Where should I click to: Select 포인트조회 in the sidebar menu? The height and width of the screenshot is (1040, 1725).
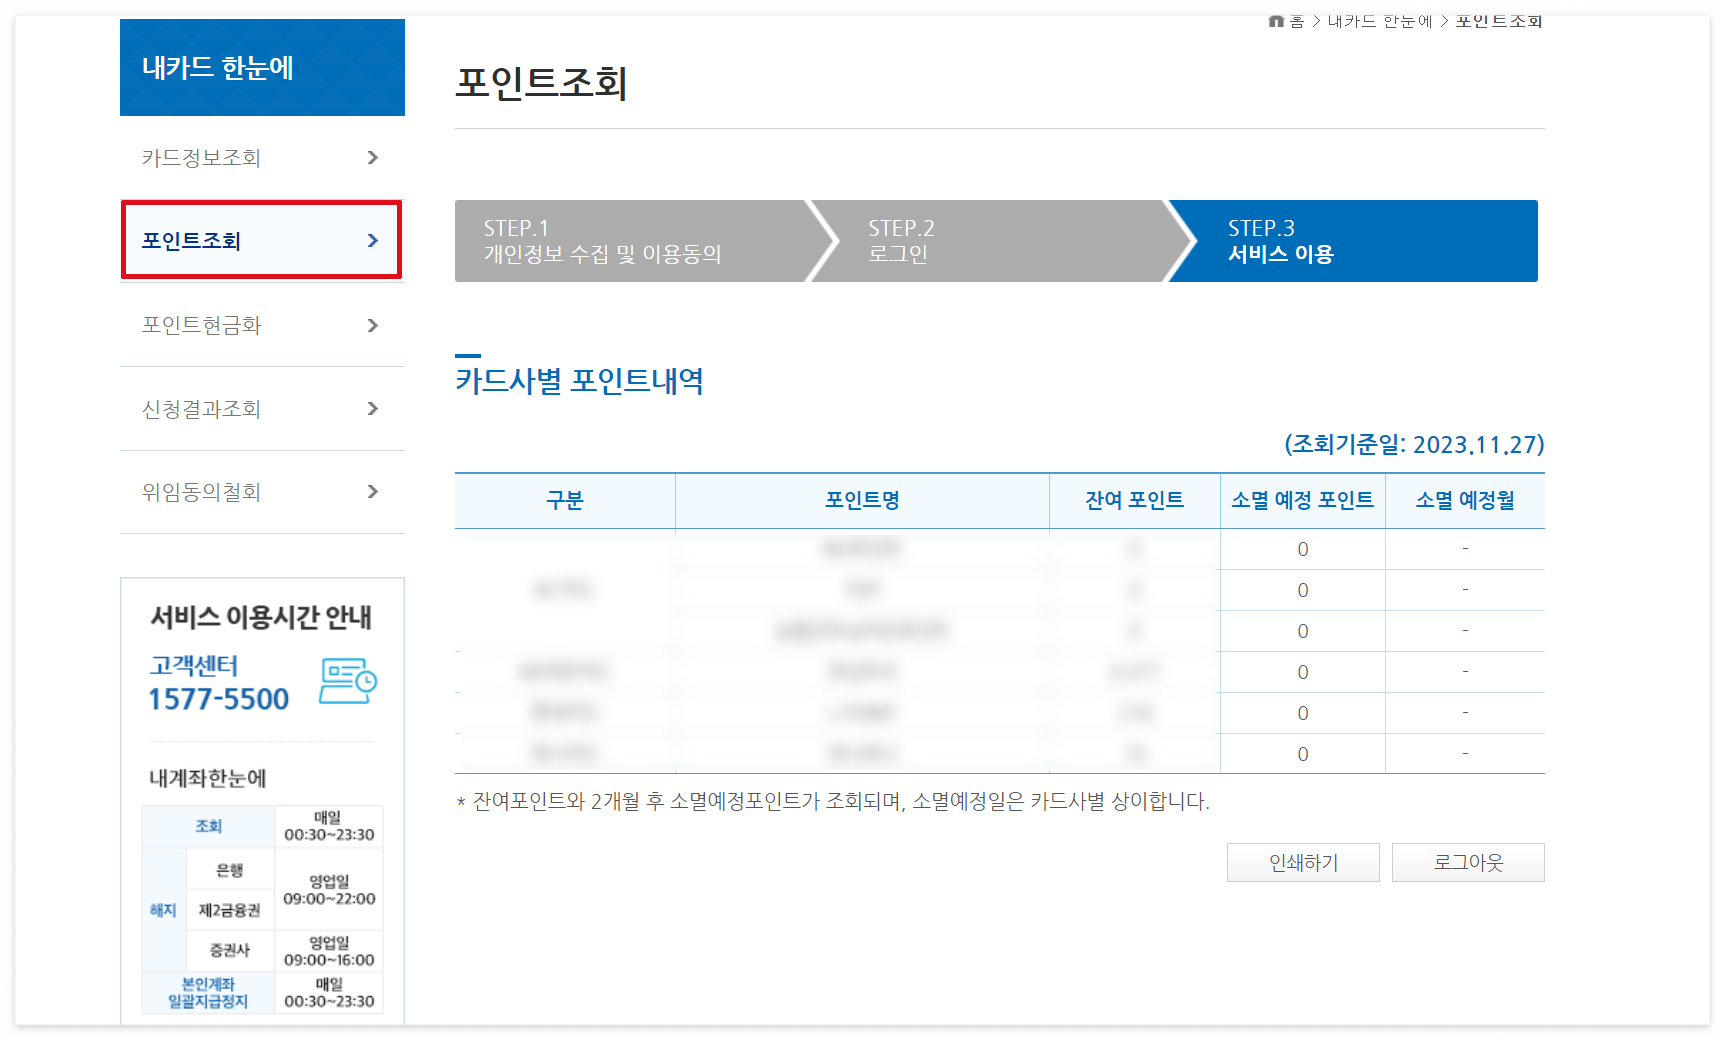[200, 240]
